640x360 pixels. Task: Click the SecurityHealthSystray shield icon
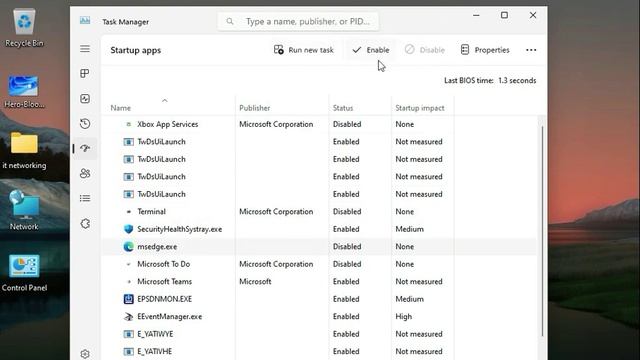tap(129, 229)
